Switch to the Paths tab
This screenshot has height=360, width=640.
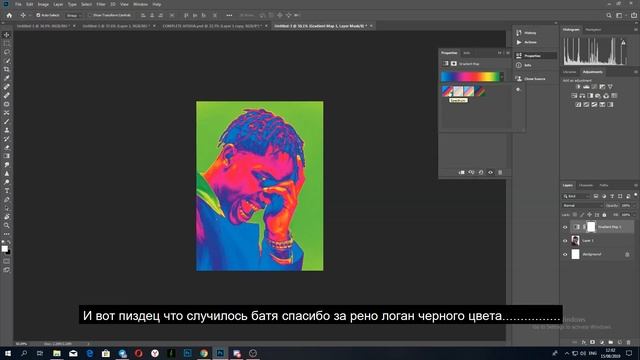pos(604,185)
